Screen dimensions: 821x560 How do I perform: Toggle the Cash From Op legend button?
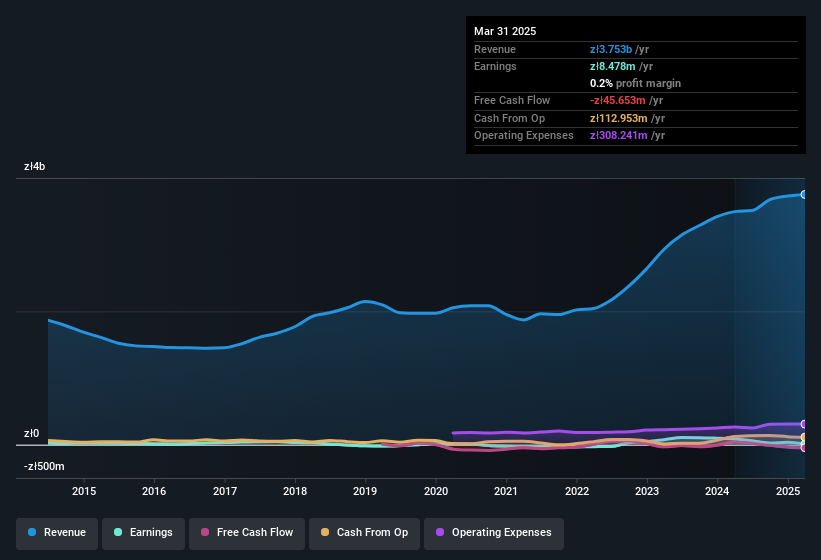[x=364, y=533]
